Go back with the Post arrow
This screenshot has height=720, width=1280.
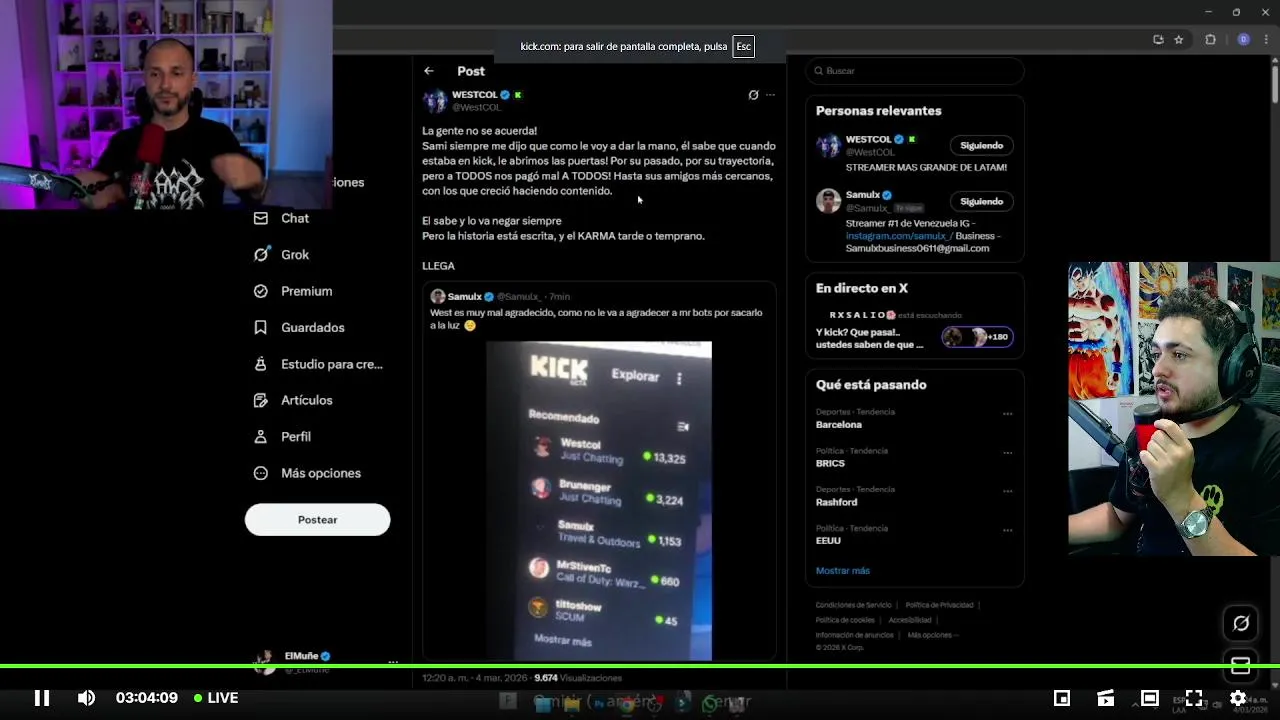429,71
